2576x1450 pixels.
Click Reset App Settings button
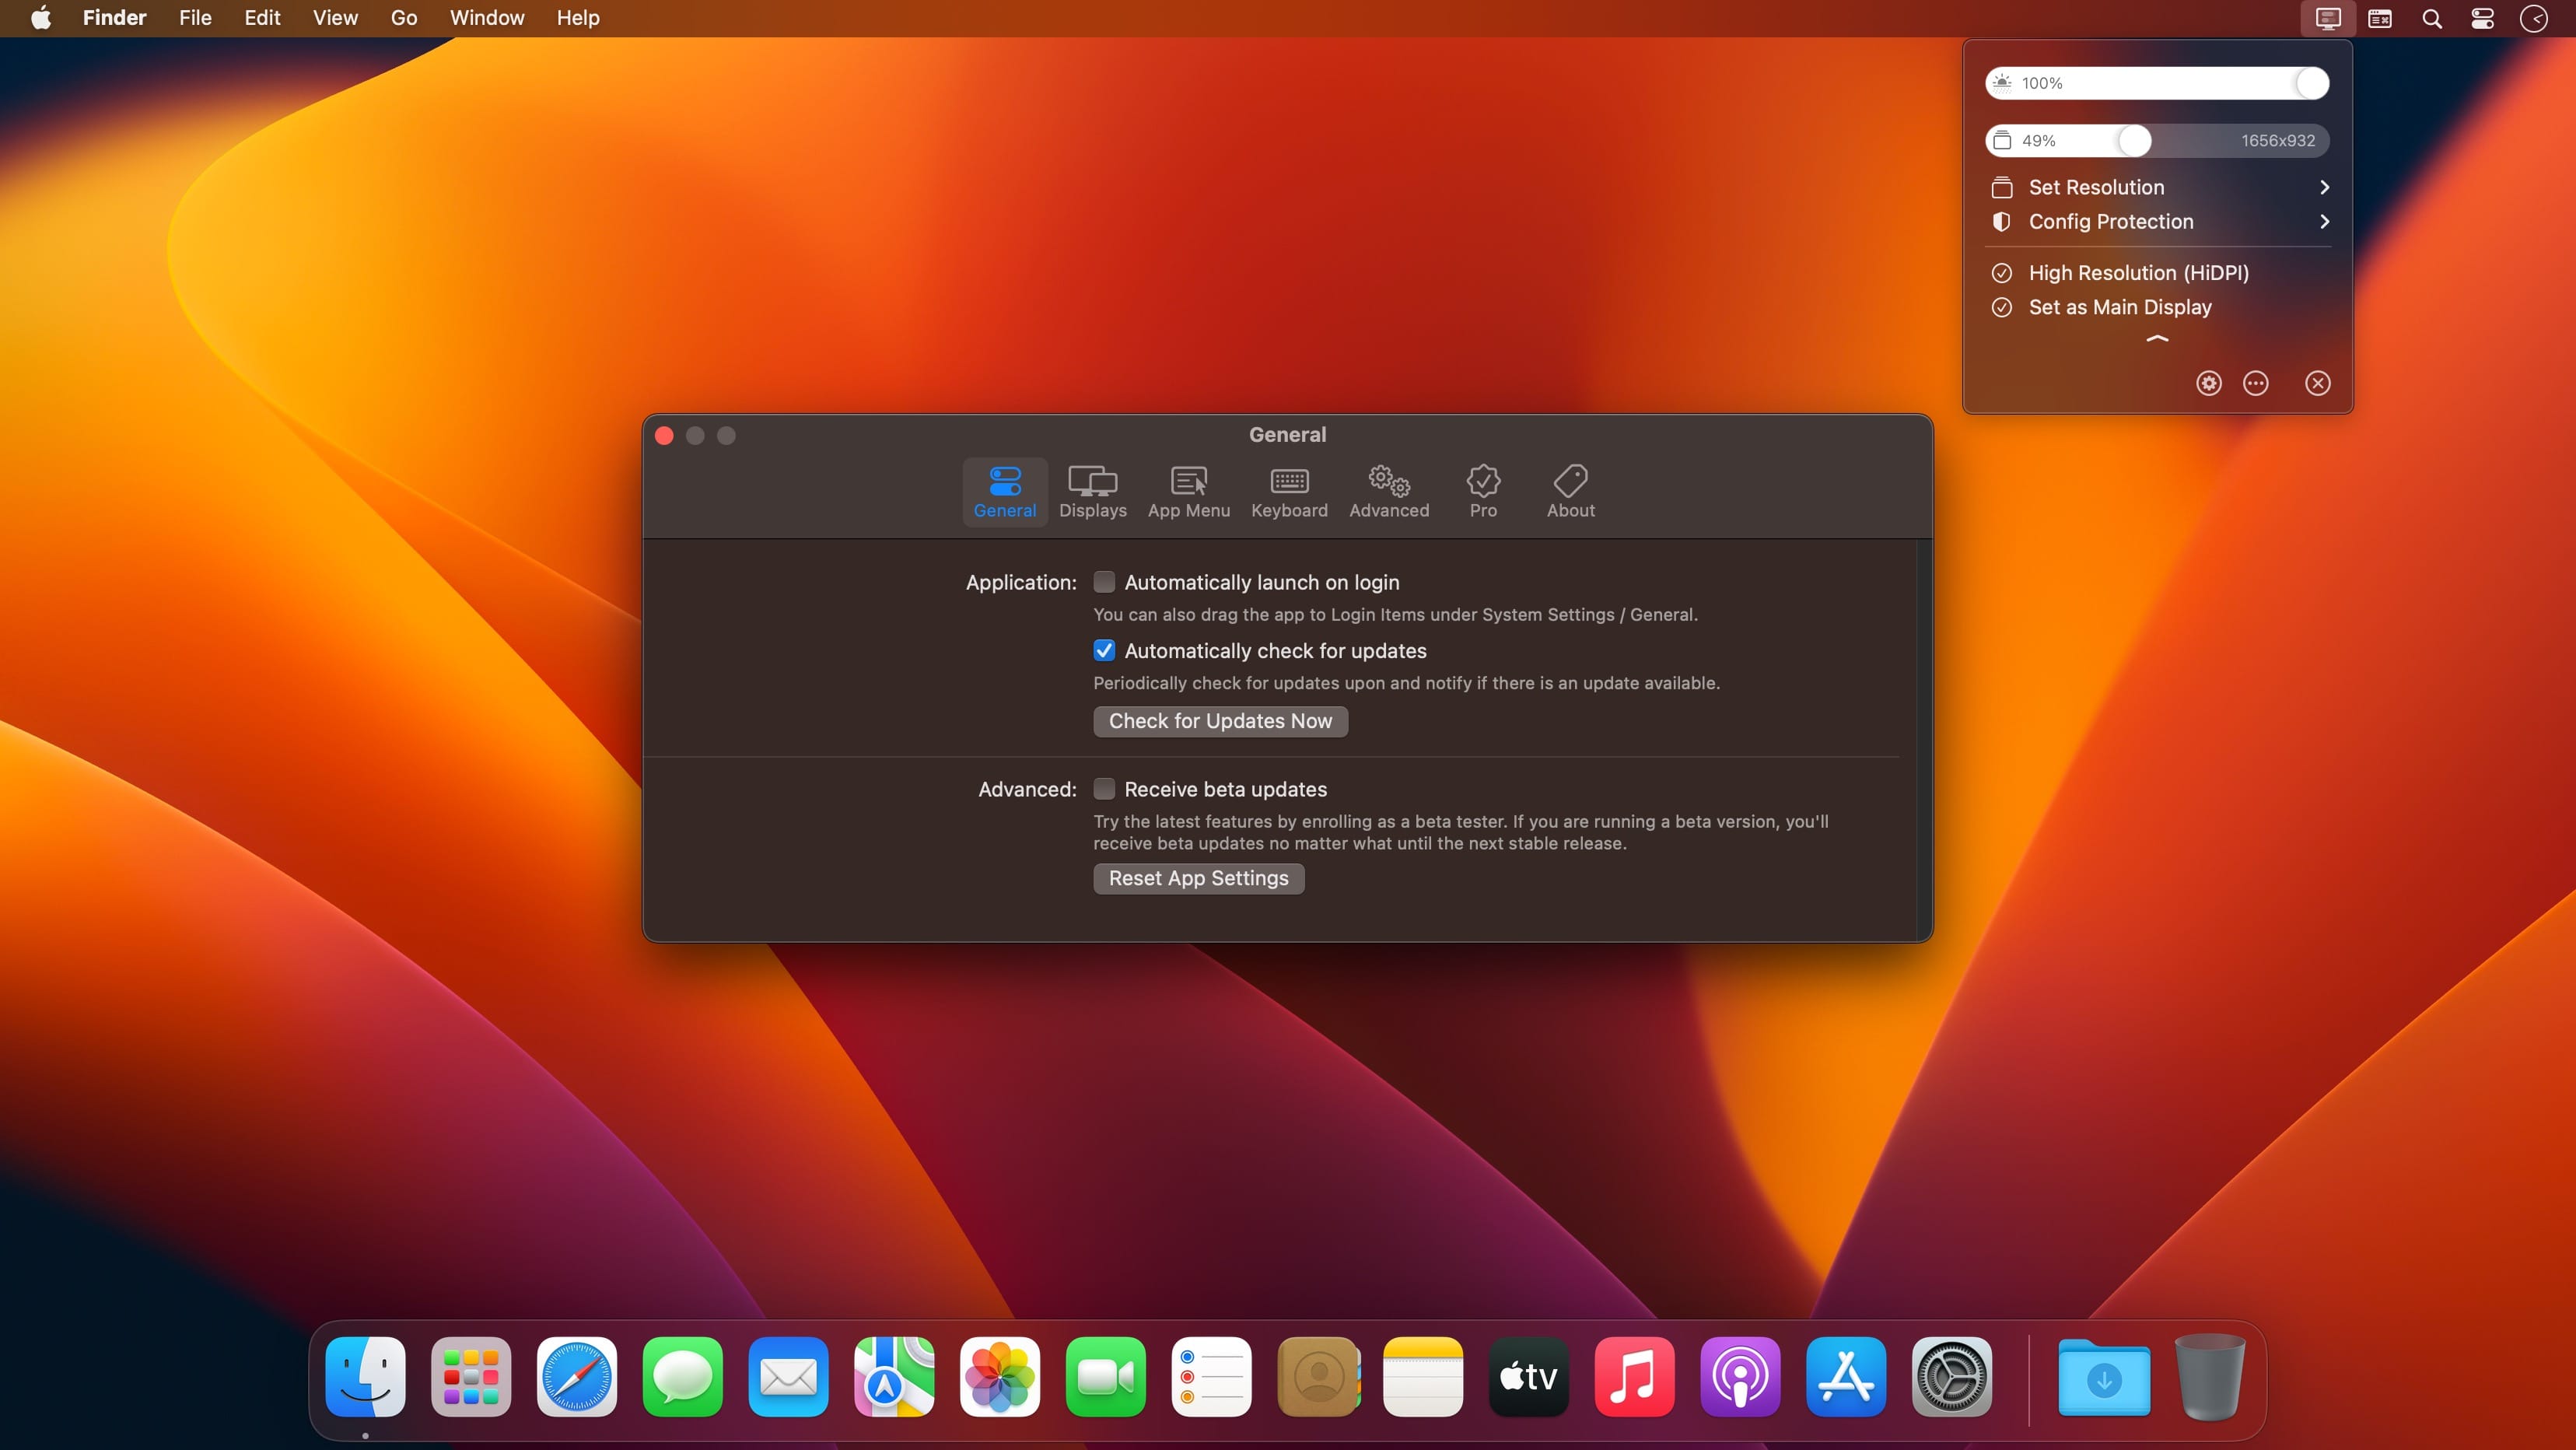(x=1198, y=878)
